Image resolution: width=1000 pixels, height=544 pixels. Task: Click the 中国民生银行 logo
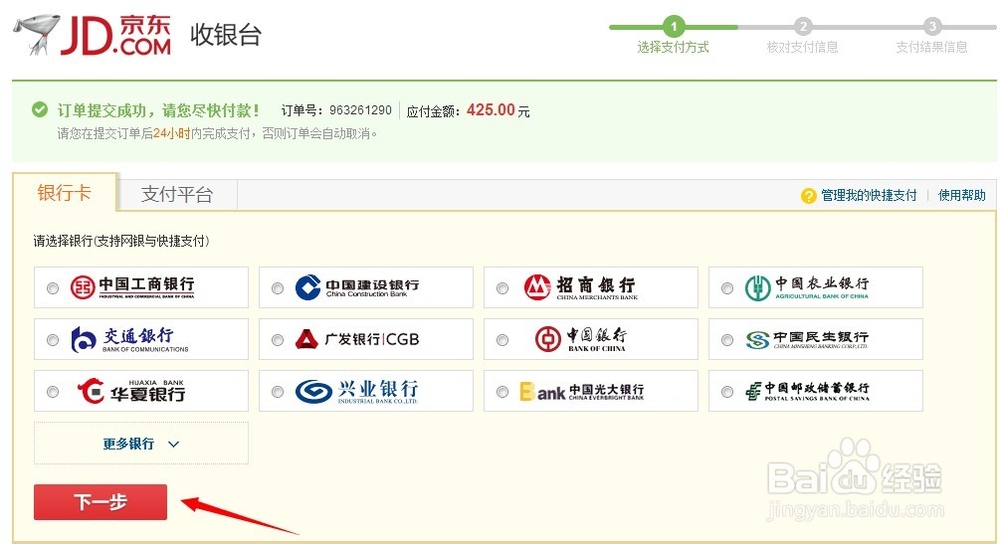[x=807, y=339]
